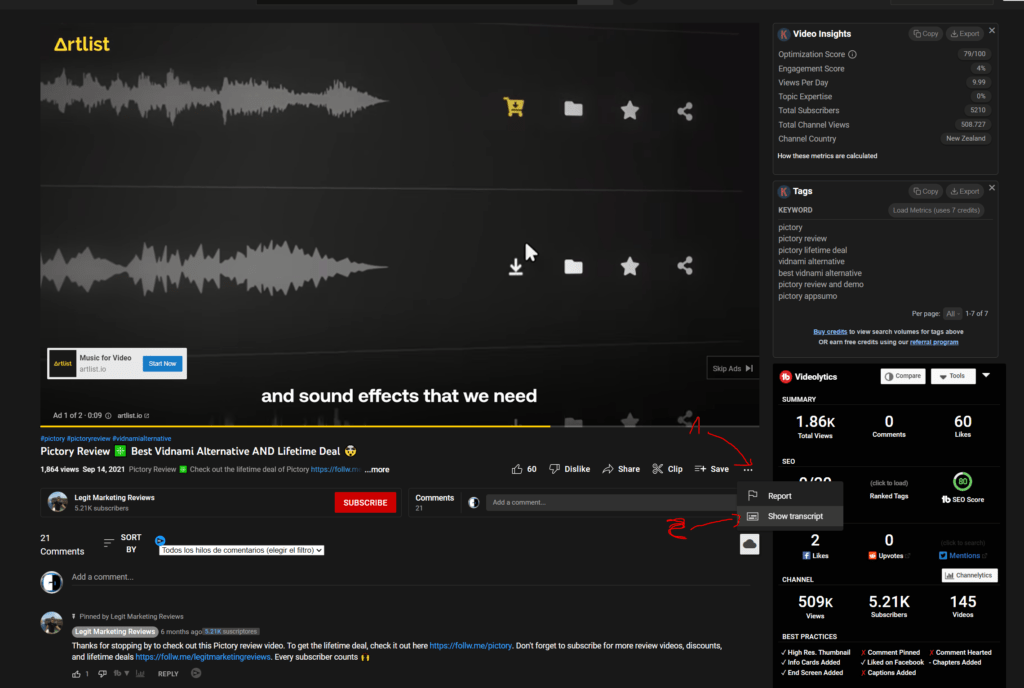This screenshot has height=688, width=1024.
Task: Select Report from the context menu
Action: 790,496
